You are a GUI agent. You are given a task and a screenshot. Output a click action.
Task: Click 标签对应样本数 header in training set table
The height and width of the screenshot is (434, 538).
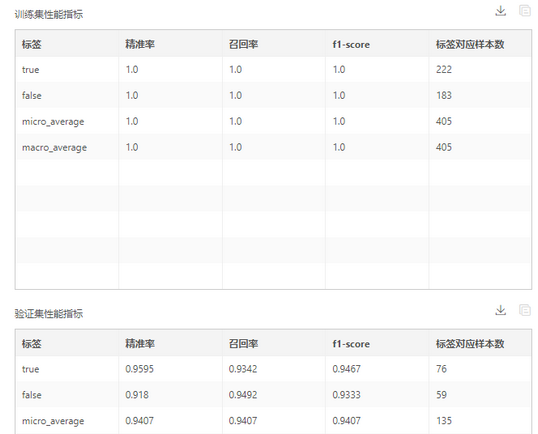point(470,44)
